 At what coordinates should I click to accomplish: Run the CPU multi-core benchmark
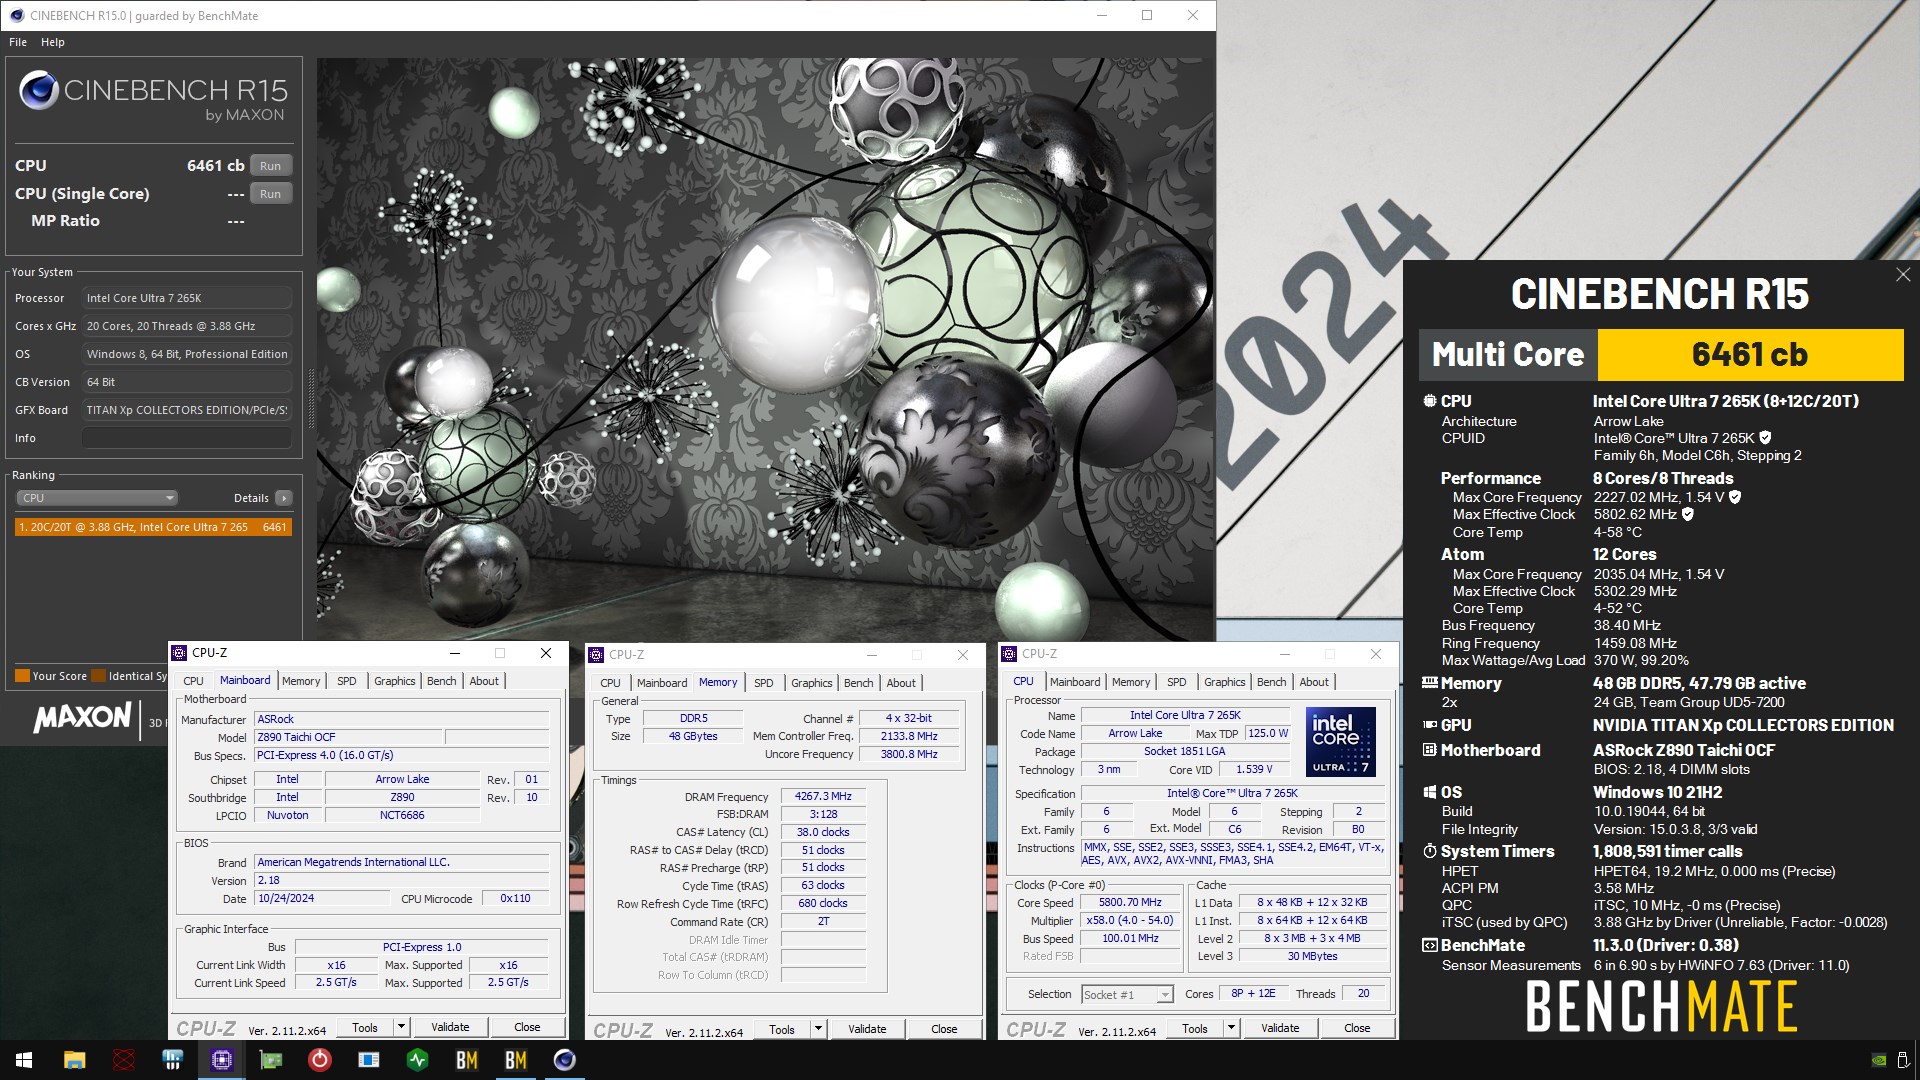point(270,166)
